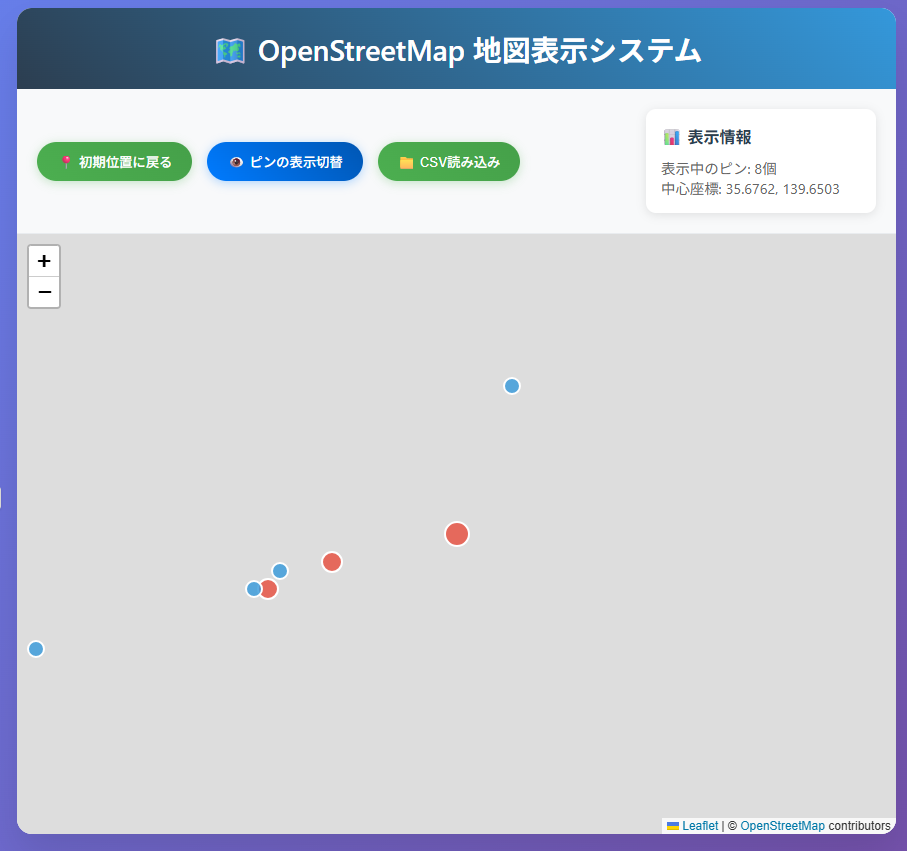Toggle pin visibility with ピンの表示切替
This screenshot has width=907, height=851.
click(285, 162)
